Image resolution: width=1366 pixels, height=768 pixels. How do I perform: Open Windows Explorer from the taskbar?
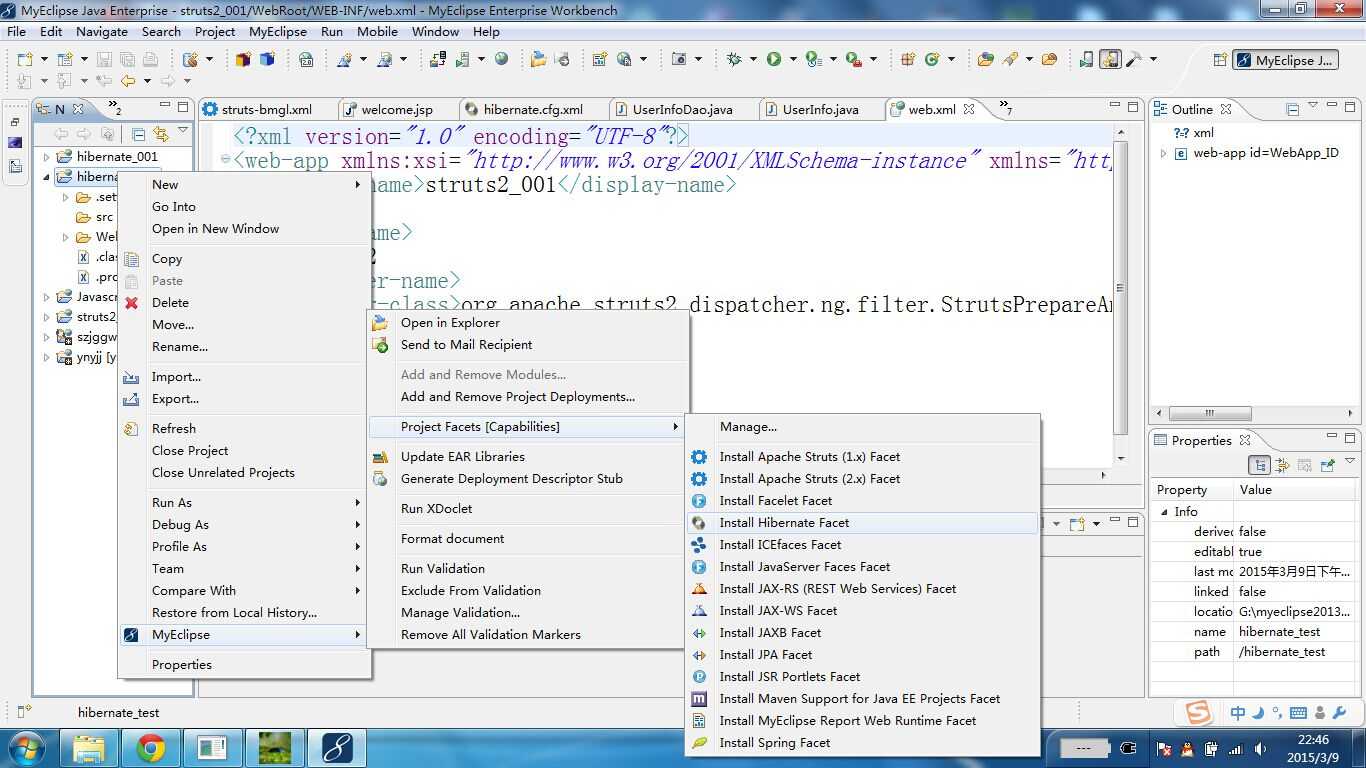pyautogui.click(x=89, y=747)
